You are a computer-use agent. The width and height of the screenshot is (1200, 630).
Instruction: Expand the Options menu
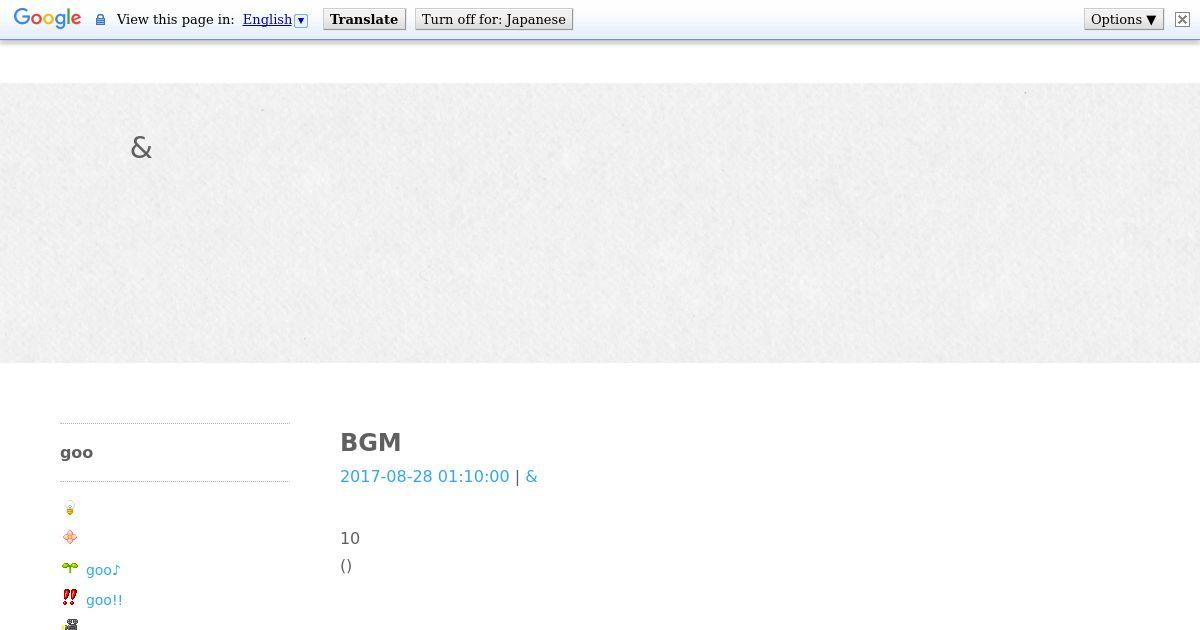point(1123,19)
